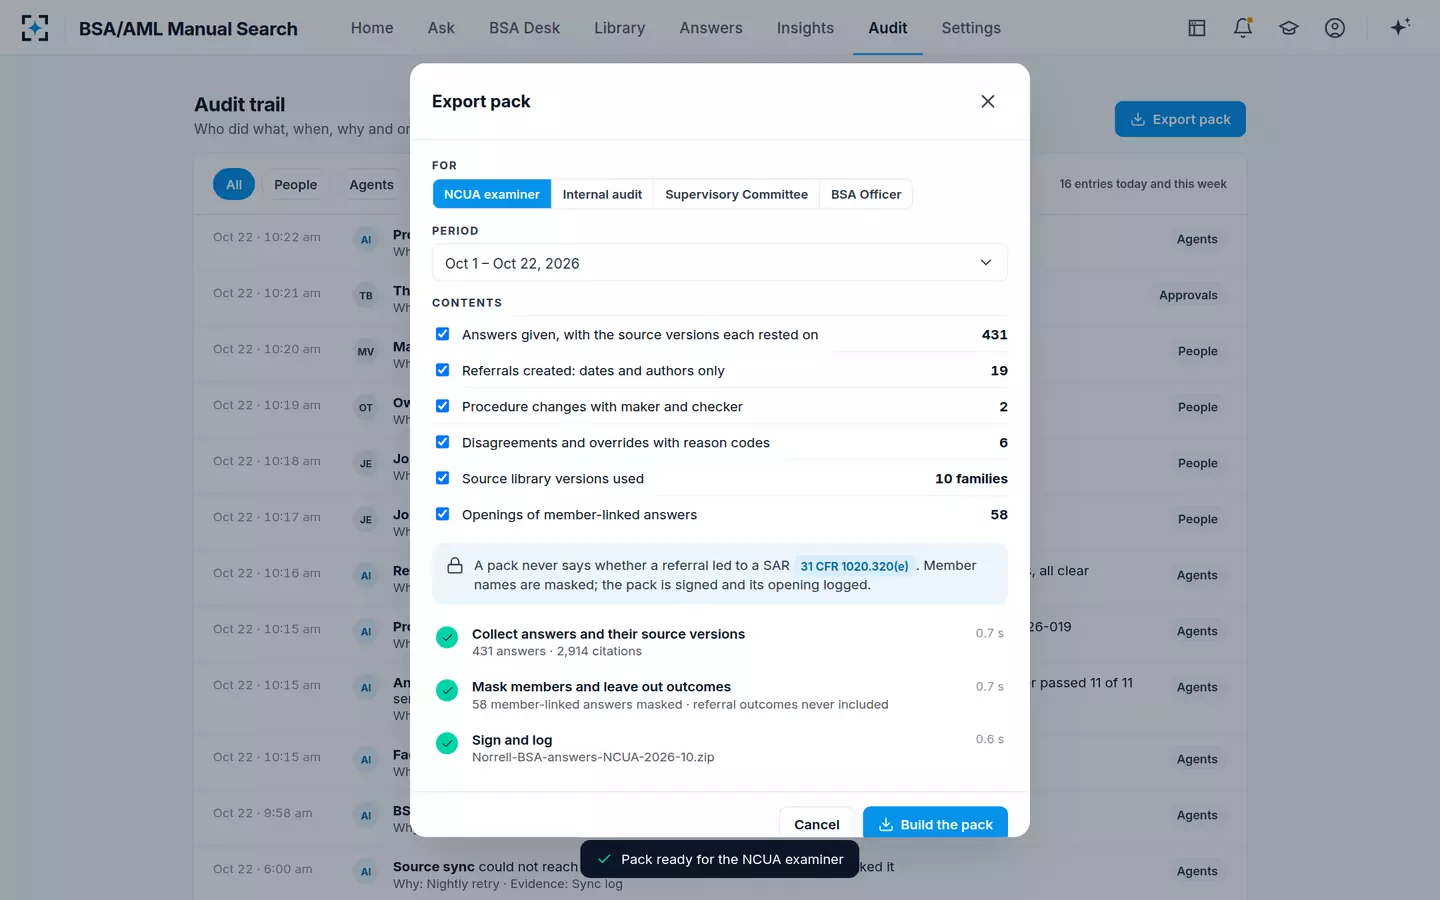Image resolution: width=1440 pixels, height=900 pixels.
Task: Uncheck Source library versions used
Action: tap(442, 478)
